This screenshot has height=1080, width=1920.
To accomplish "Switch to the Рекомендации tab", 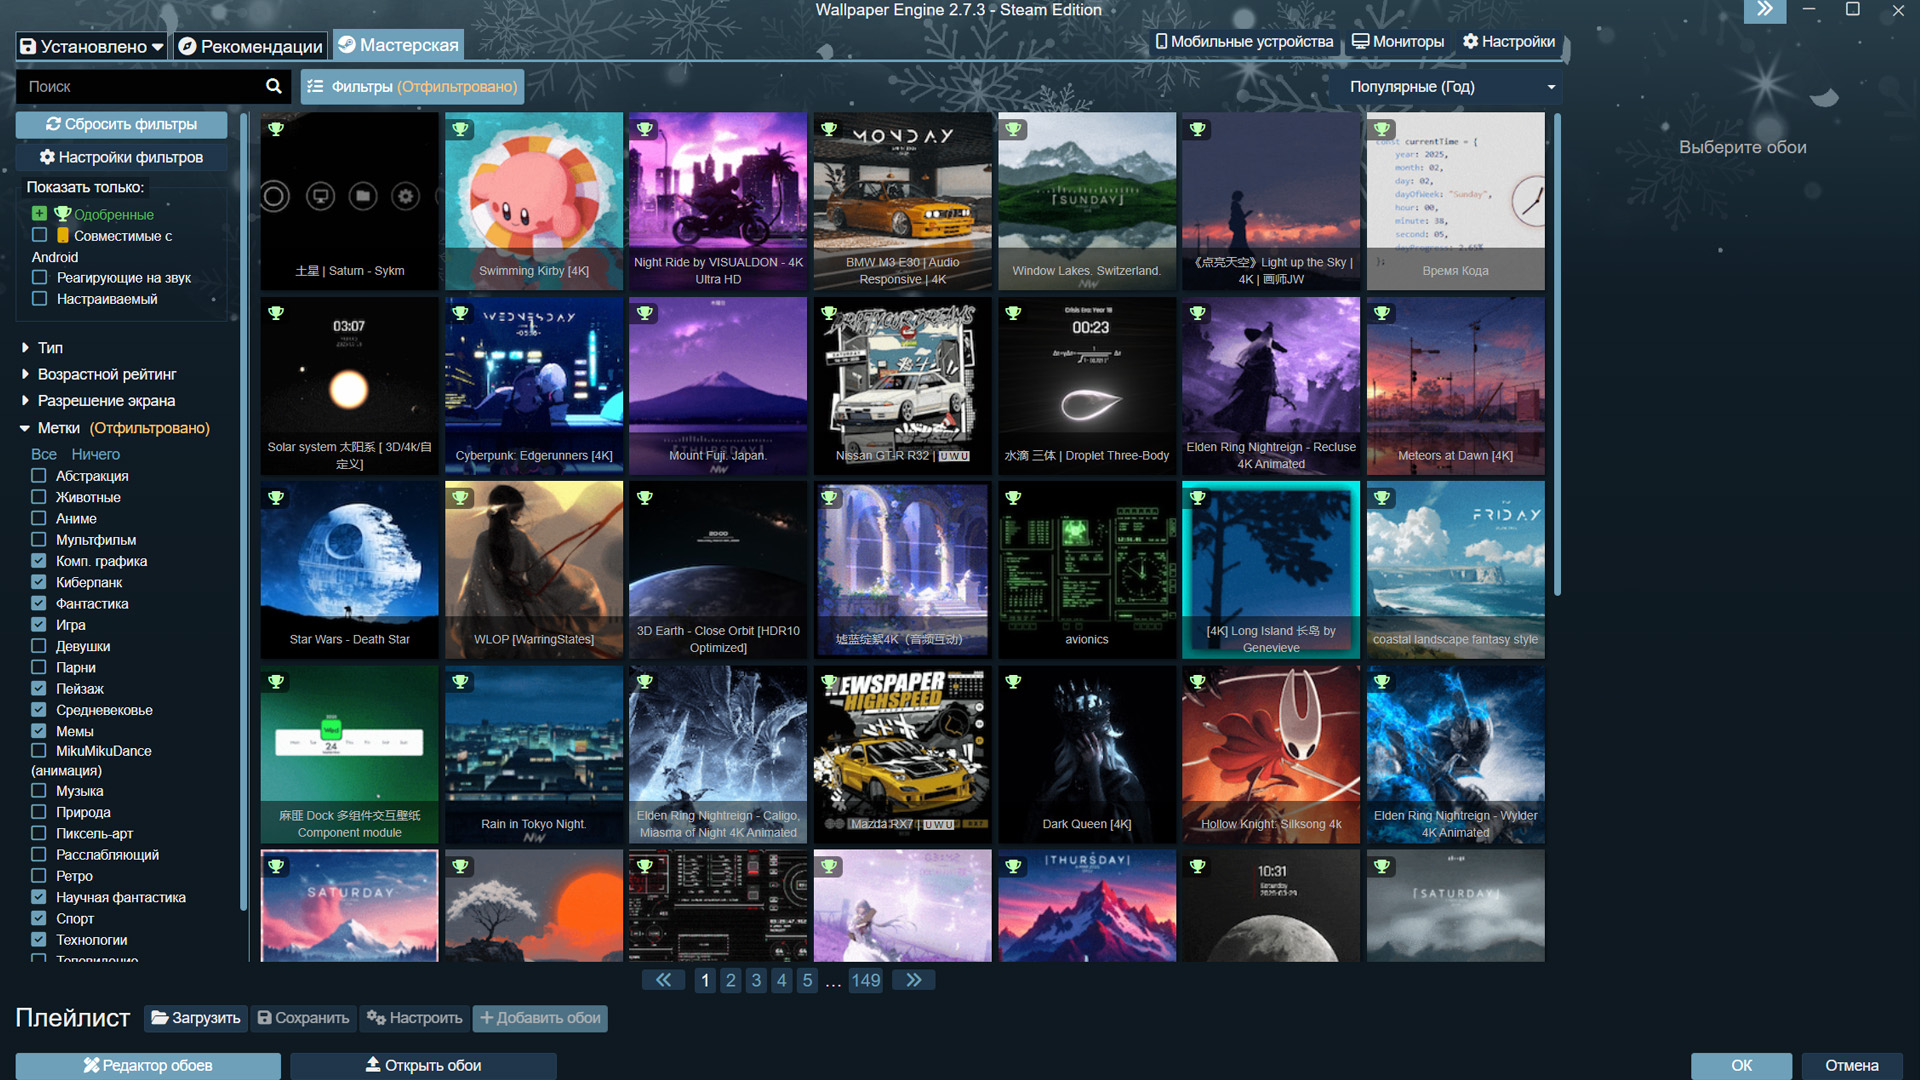I will pyautogui.click(x=251, y=46).
